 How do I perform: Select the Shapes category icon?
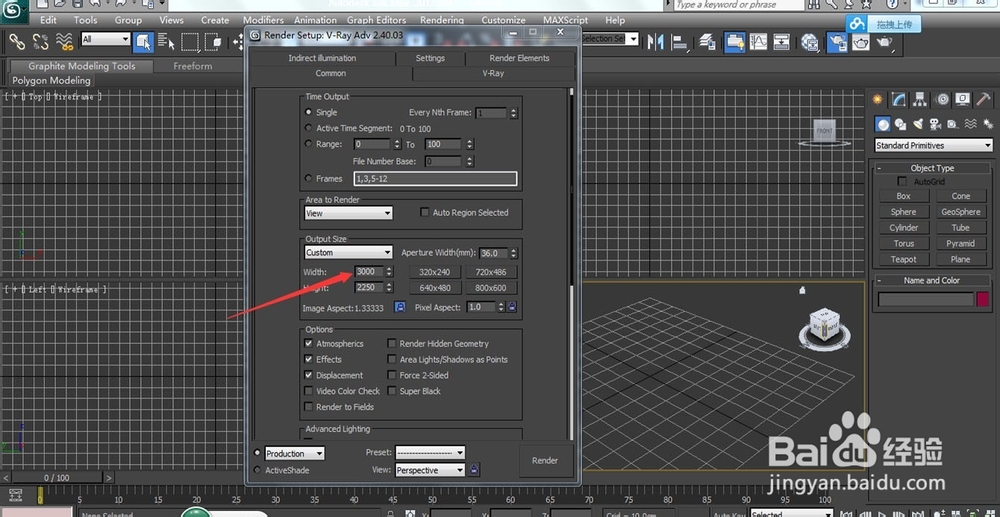901,124
